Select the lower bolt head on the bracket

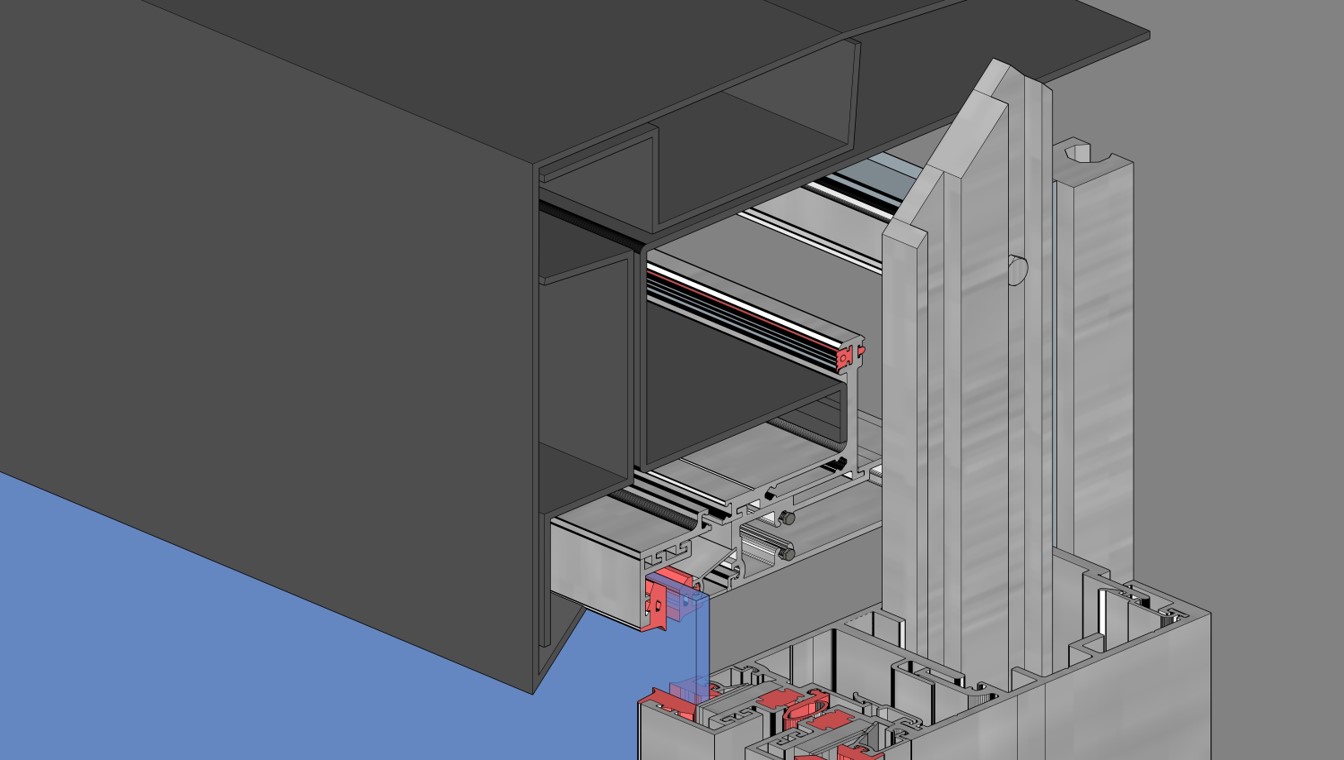tap(789, 553)
